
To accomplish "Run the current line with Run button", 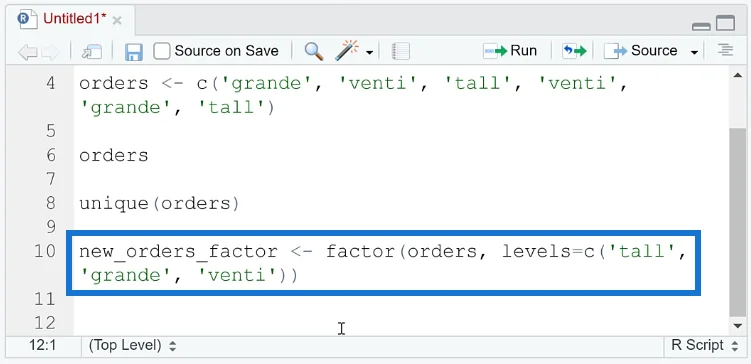I will tap(510, 51).
